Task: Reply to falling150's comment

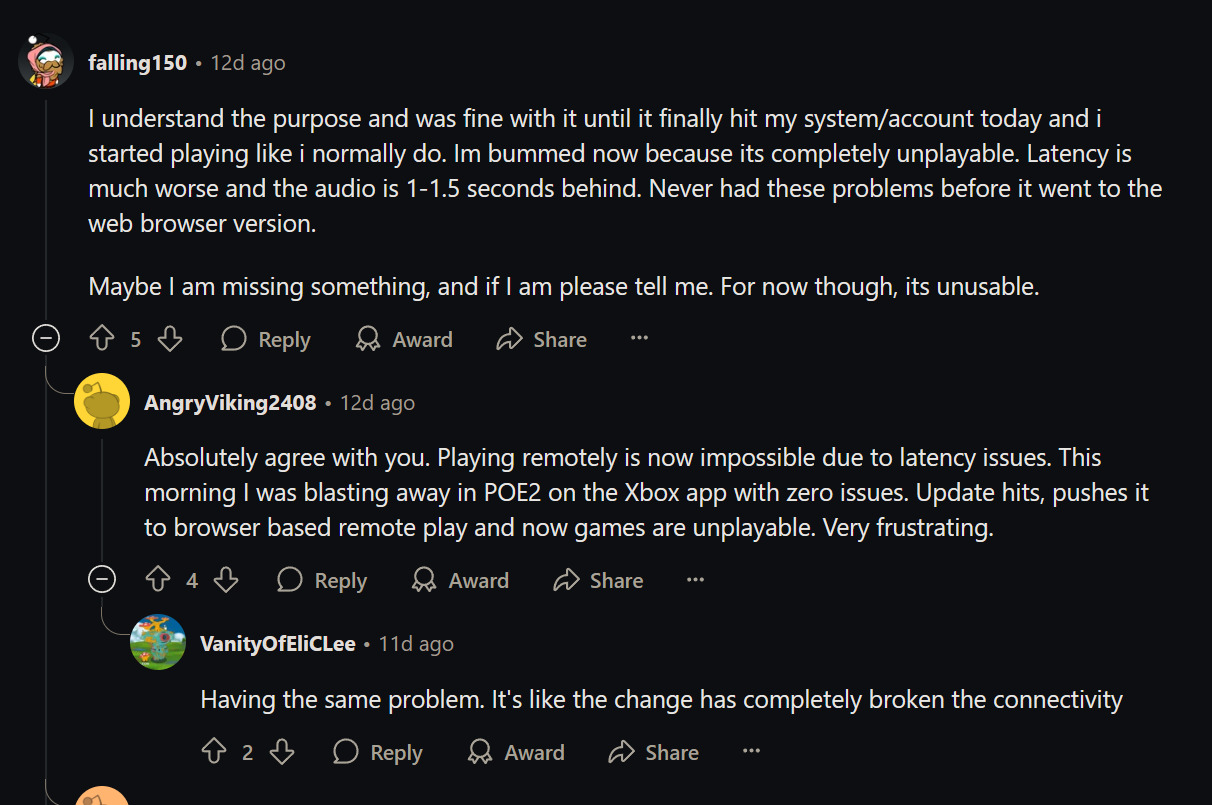Action: pos(266,340)
